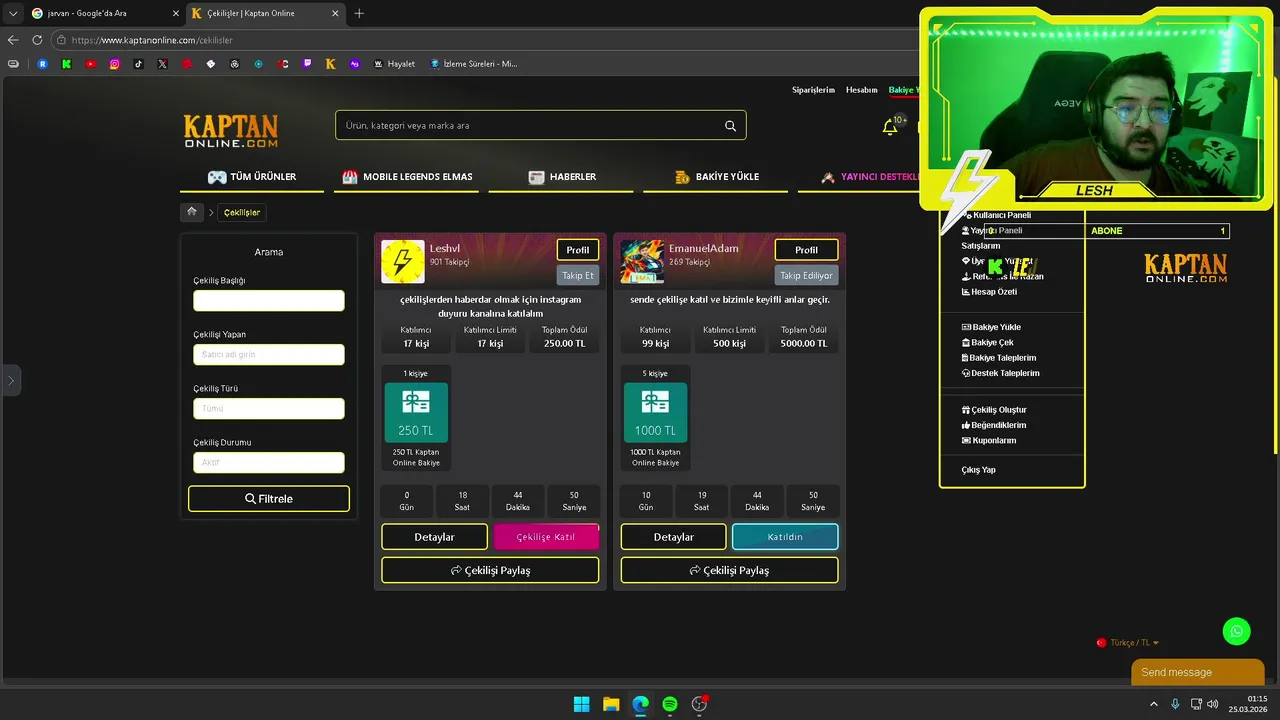
Task: Join Leshvl giveaway with Çekilişe Katıl
Action: [546, 537]
